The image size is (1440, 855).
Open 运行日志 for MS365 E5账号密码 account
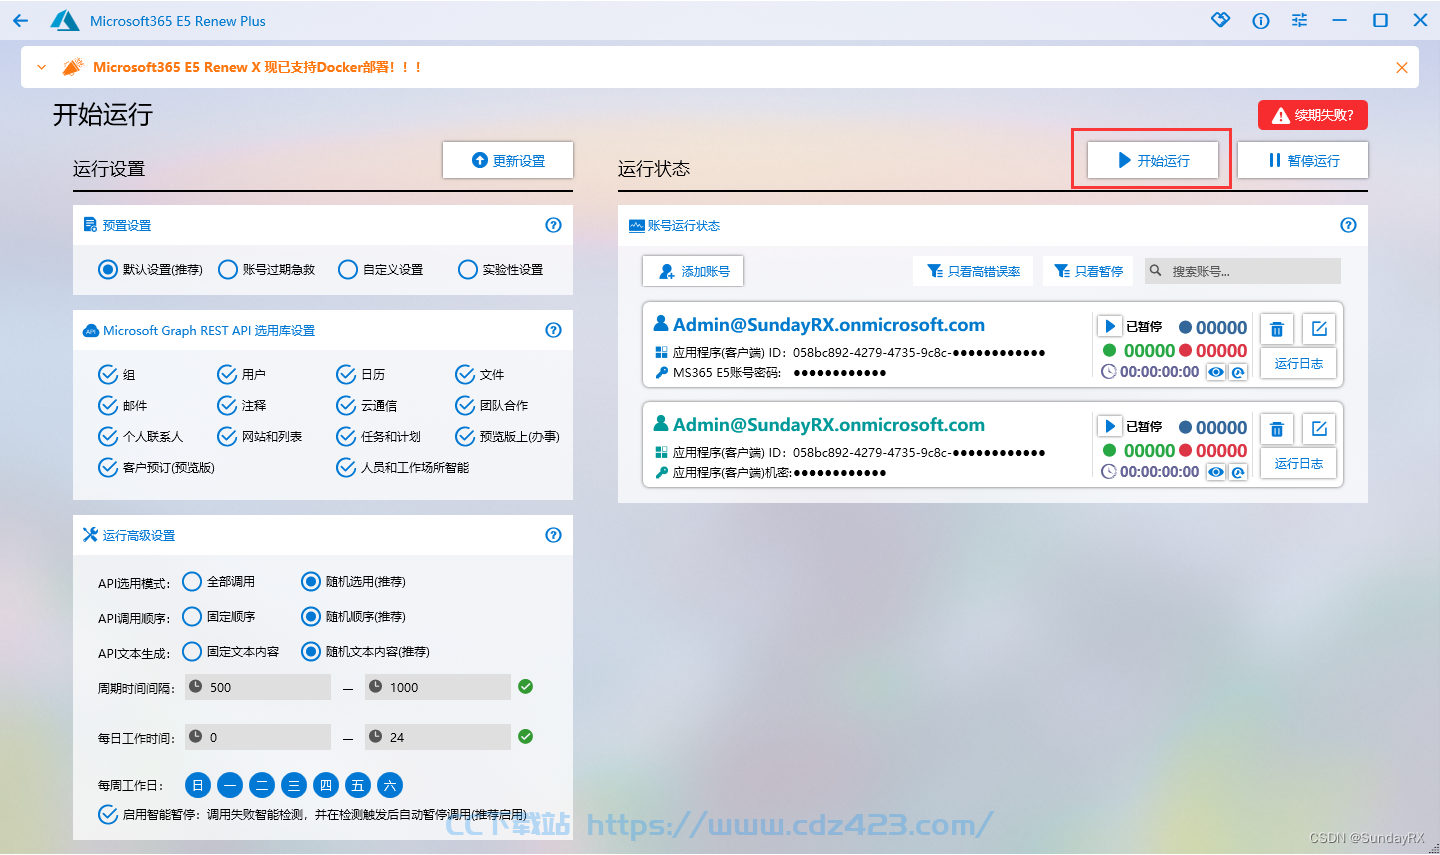(x=1298, y=364)
